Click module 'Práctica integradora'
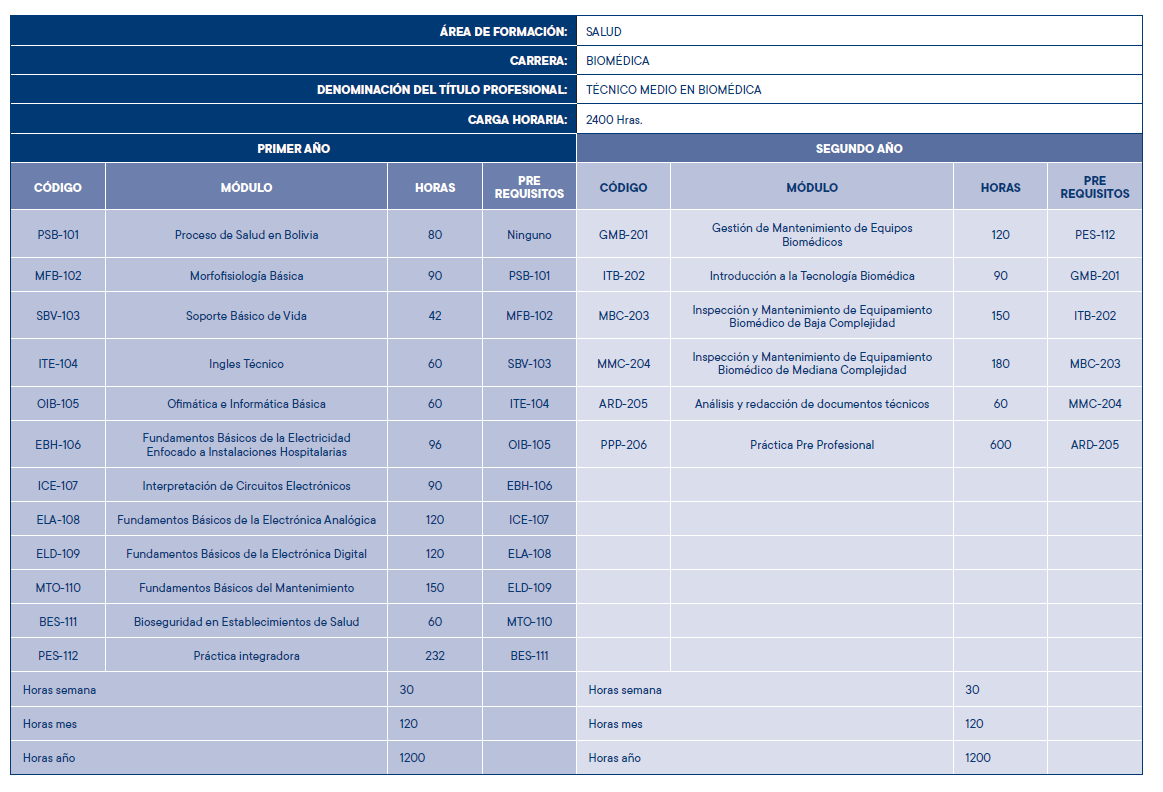1163x792 pixels. coord(246,656)
